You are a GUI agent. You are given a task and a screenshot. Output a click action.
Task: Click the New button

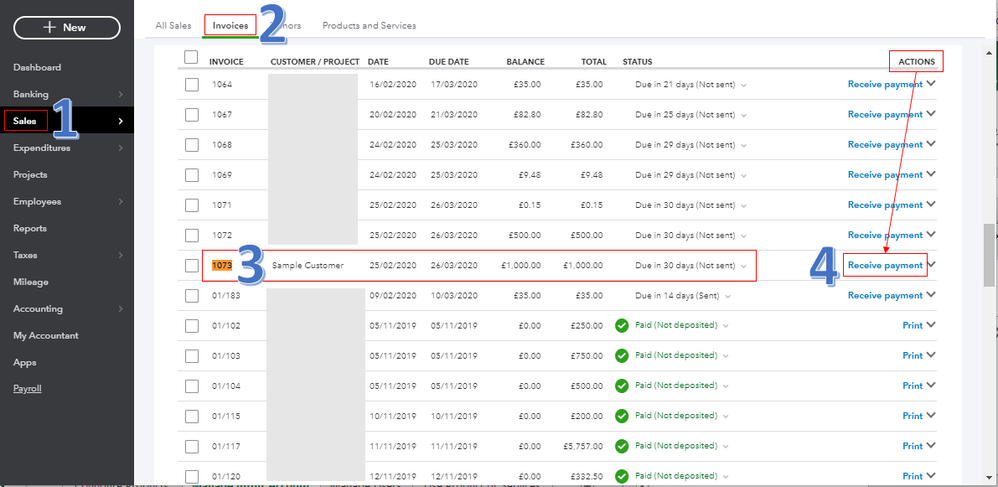[x=67, y=27]
